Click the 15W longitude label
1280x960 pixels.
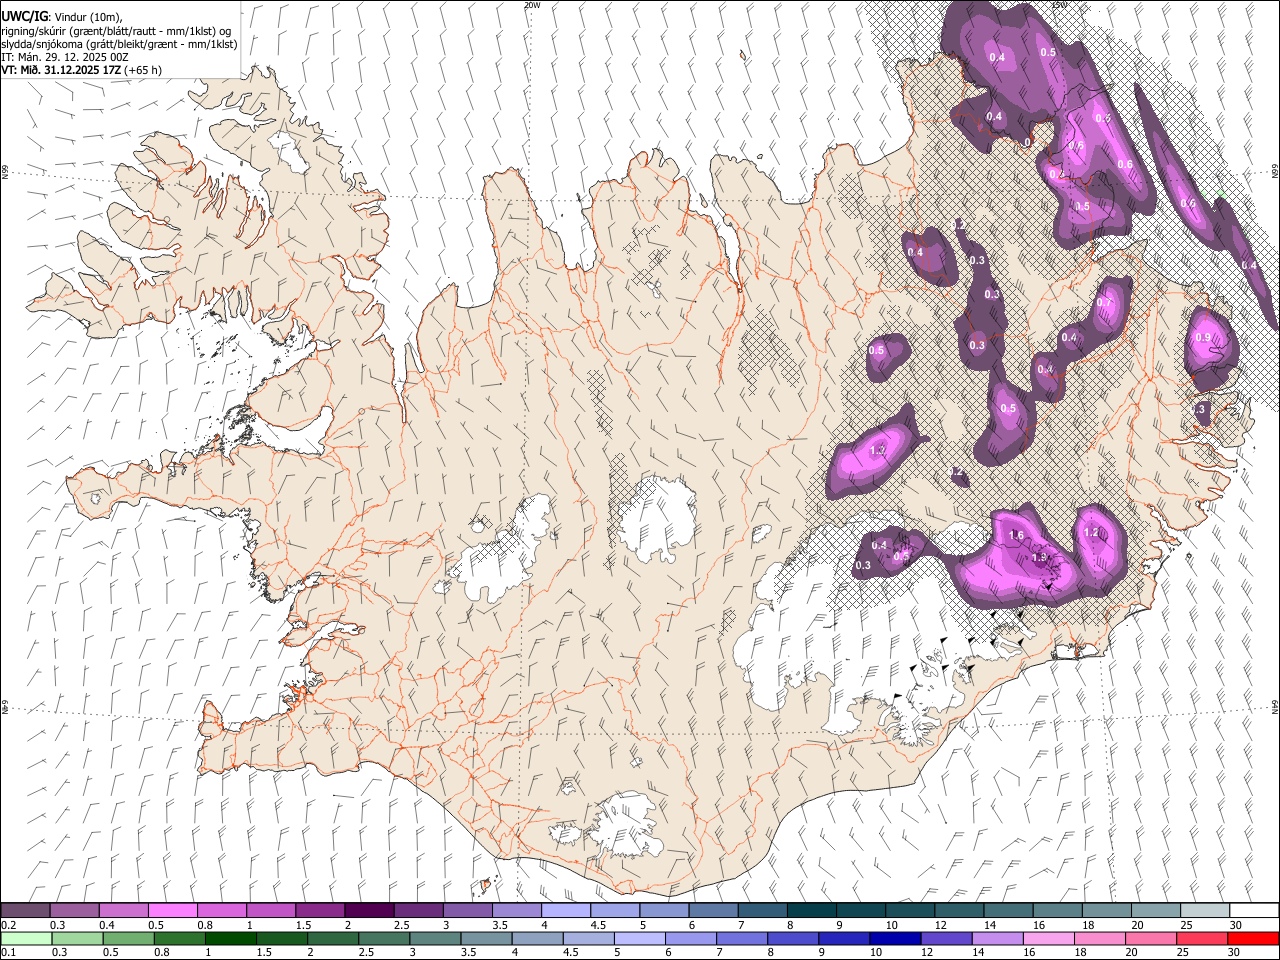(x=1059, y=5)
